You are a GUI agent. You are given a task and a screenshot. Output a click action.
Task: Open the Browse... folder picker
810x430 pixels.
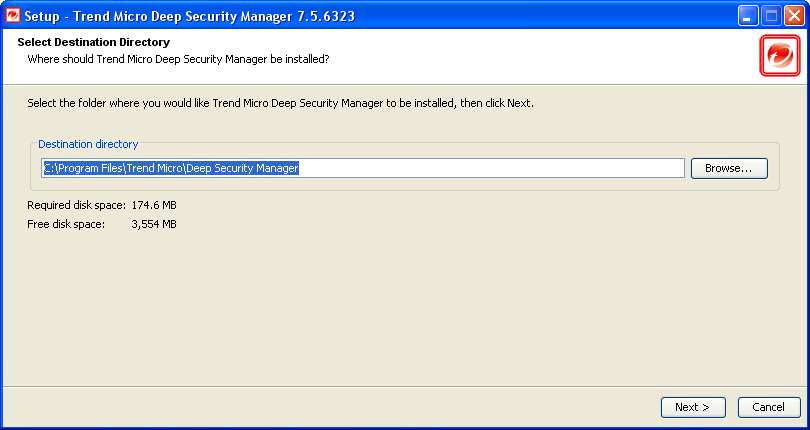(728, 168)
